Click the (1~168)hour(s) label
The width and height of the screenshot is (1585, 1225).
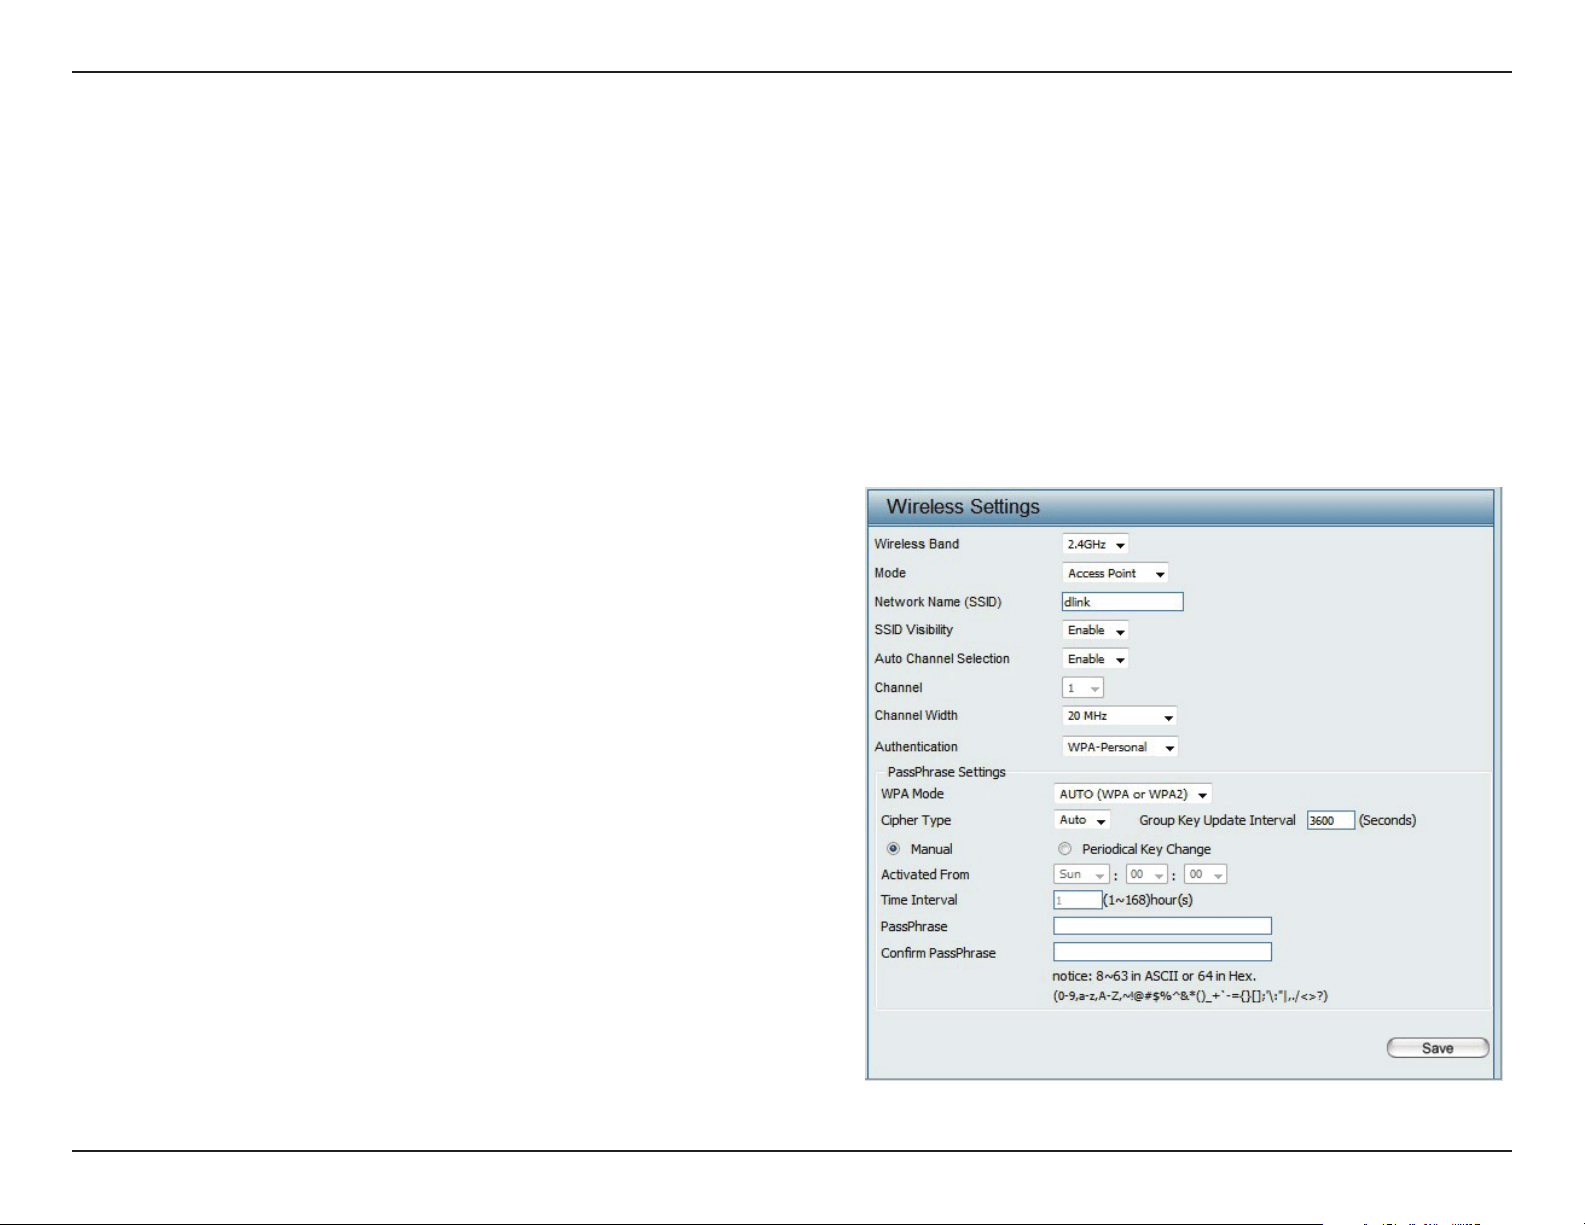(1148, 900)
